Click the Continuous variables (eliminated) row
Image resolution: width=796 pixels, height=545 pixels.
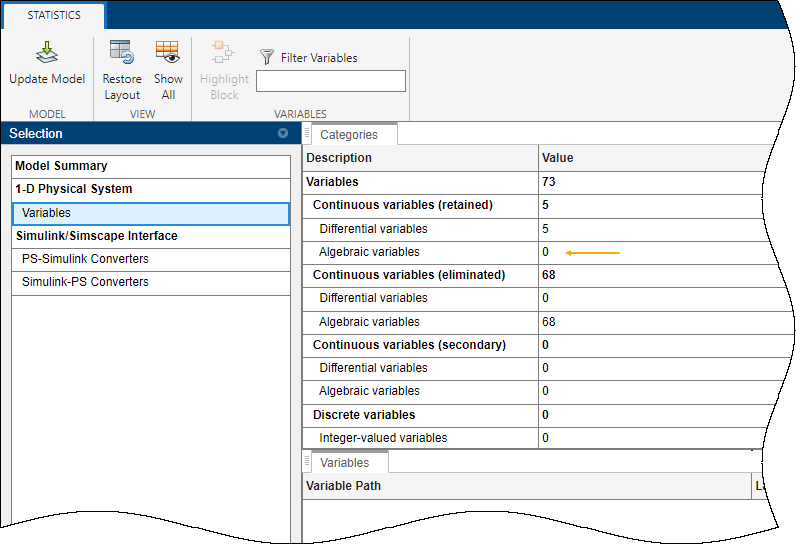click(409, 275)
